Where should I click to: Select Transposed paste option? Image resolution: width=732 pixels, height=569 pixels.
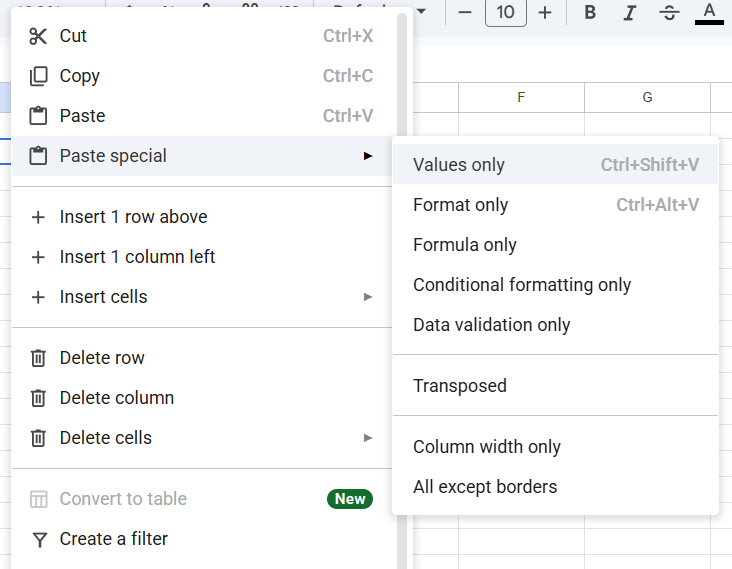pyautogui.click(x=460, y=386)
